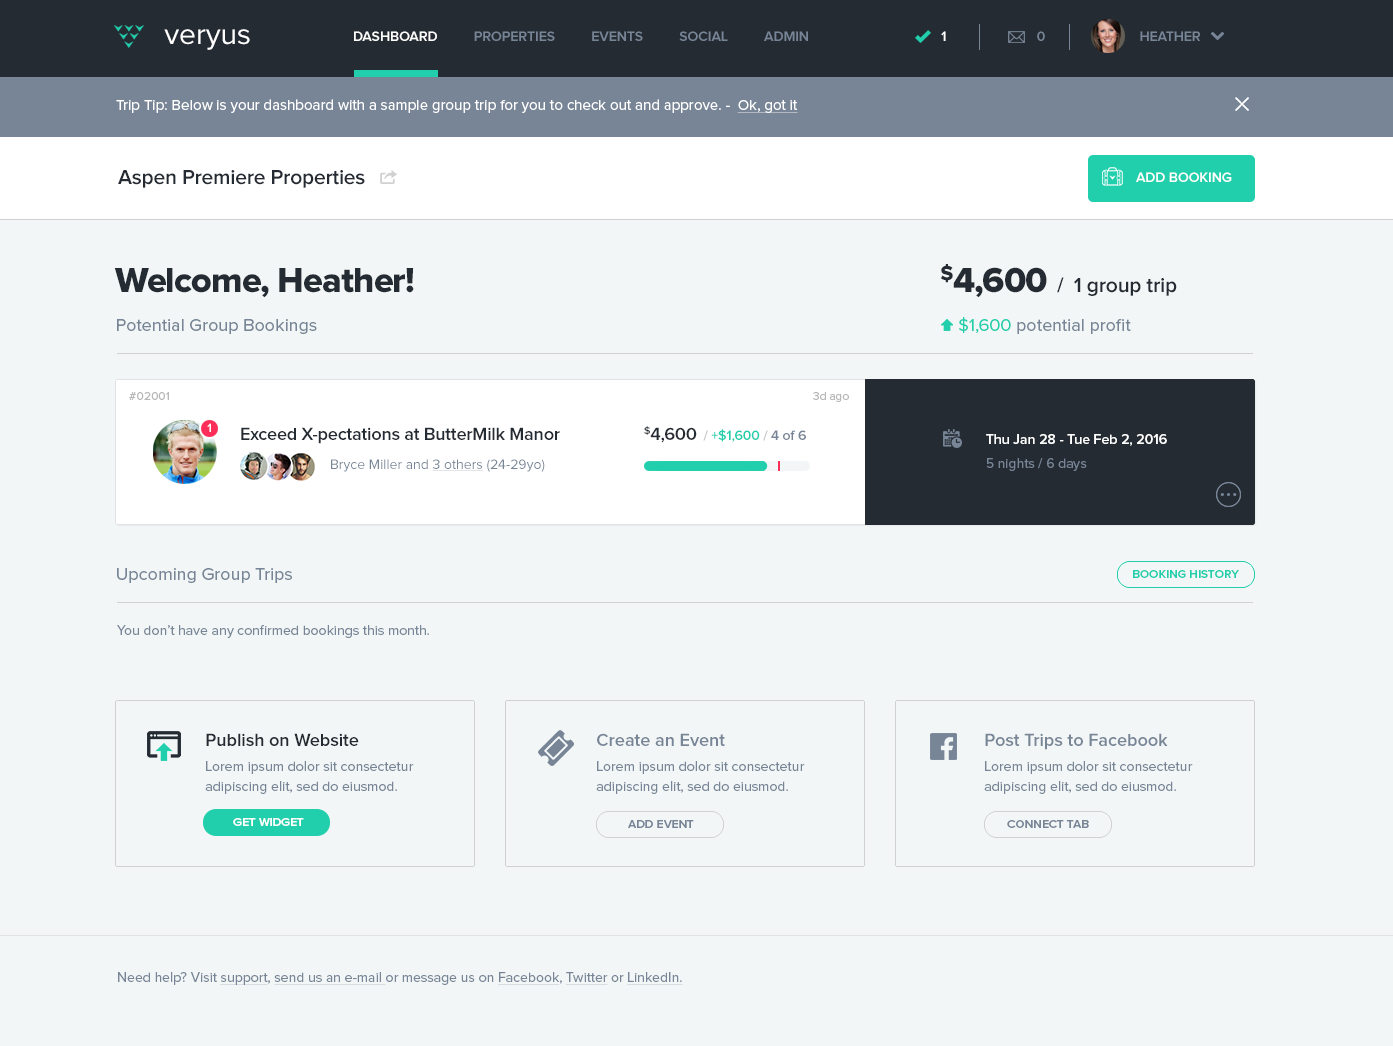Screen dimensions: 1393x1046
Task: Open Booking History
Action: 1186,574
